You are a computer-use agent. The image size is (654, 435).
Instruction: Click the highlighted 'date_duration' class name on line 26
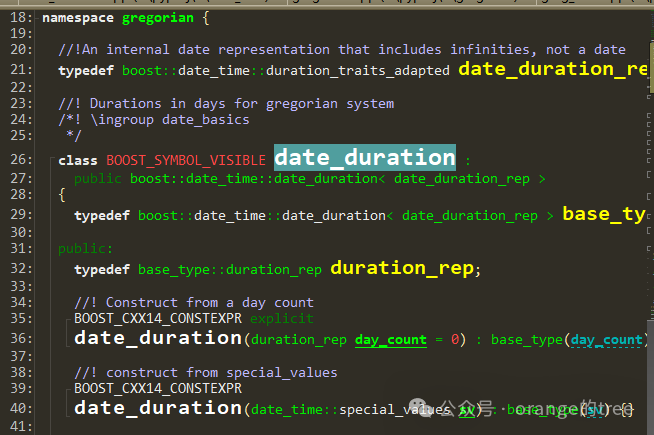coord(365,158)
